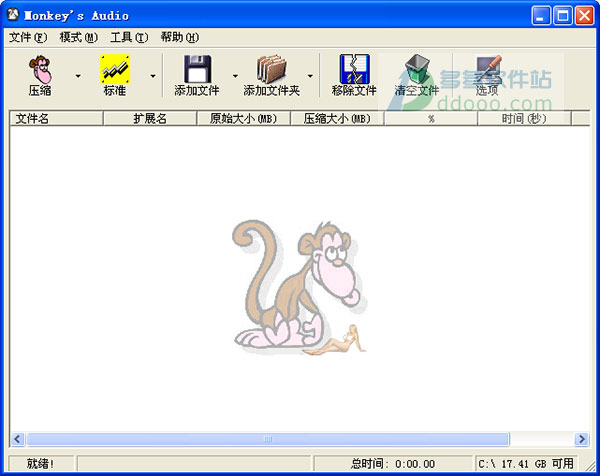
Task: Click the 压缩 (Compress) monkey face icon
Action: (x=40, y=69)
